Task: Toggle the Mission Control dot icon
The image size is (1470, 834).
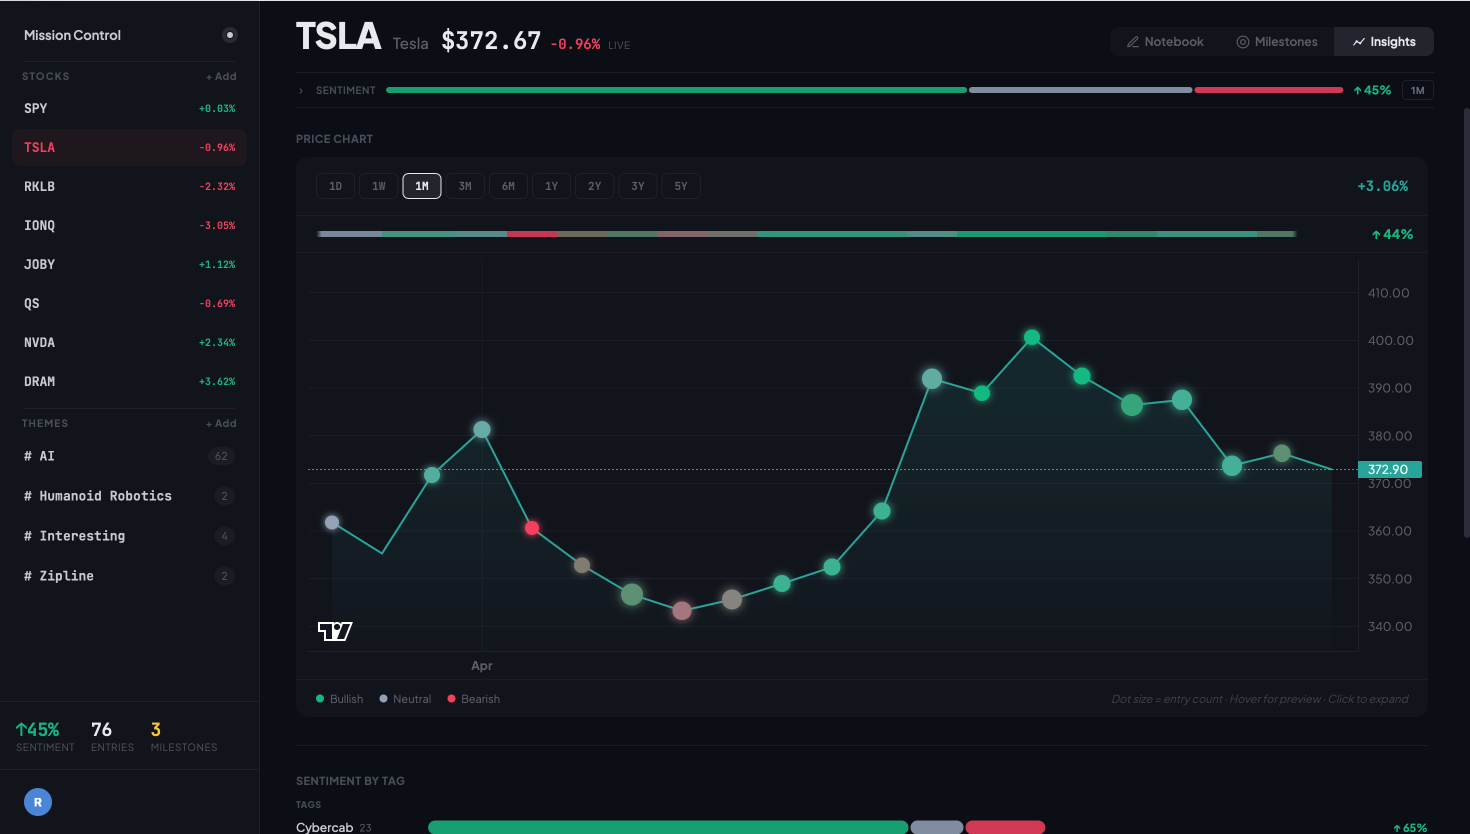Action: [230, 35]
